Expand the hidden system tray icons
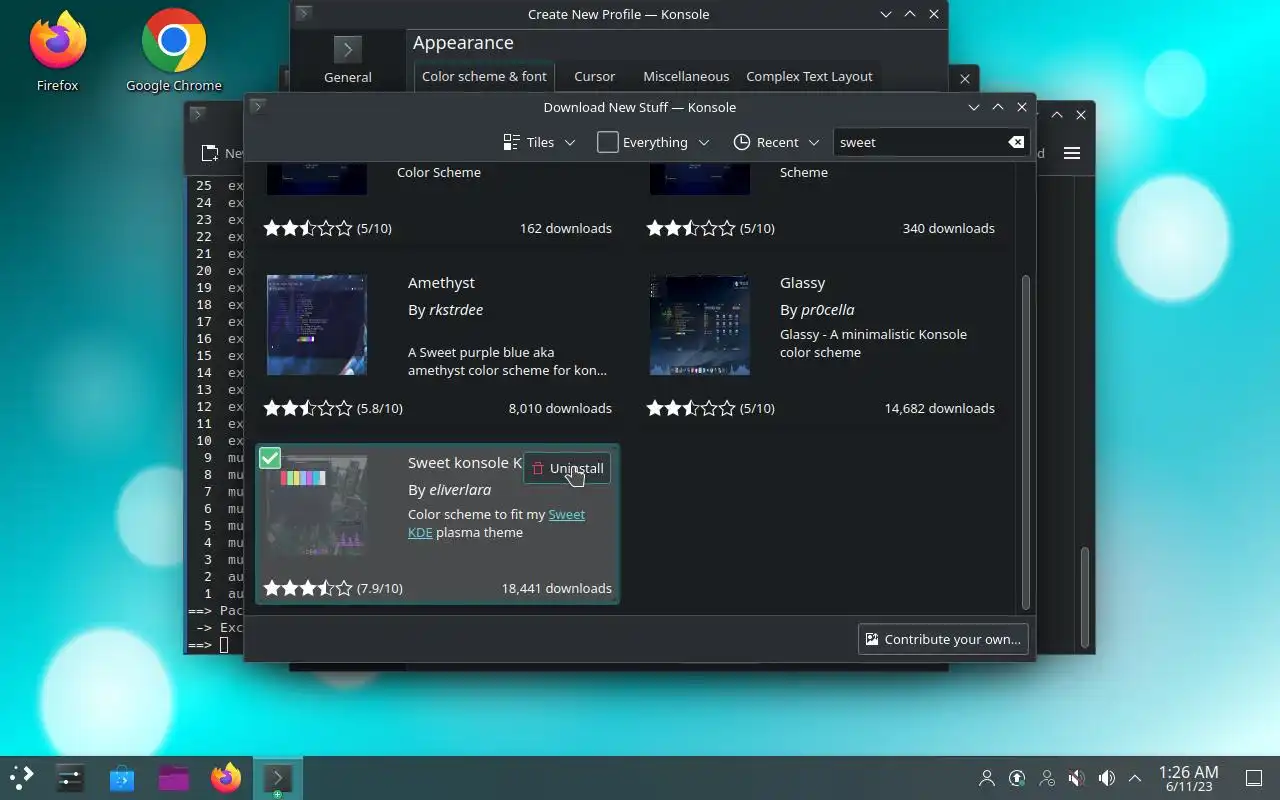The height and width of the screenshot is (800, 1280). tap(1135, 778)
